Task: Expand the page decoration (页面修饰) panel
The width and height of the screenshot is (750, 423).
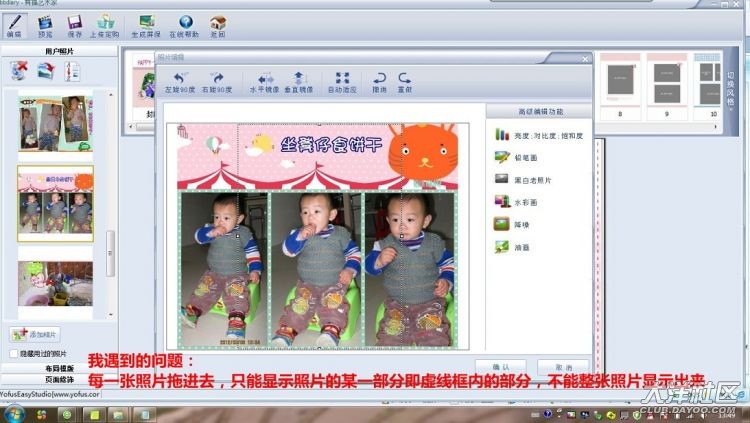Action: click(x=58, y=379)
